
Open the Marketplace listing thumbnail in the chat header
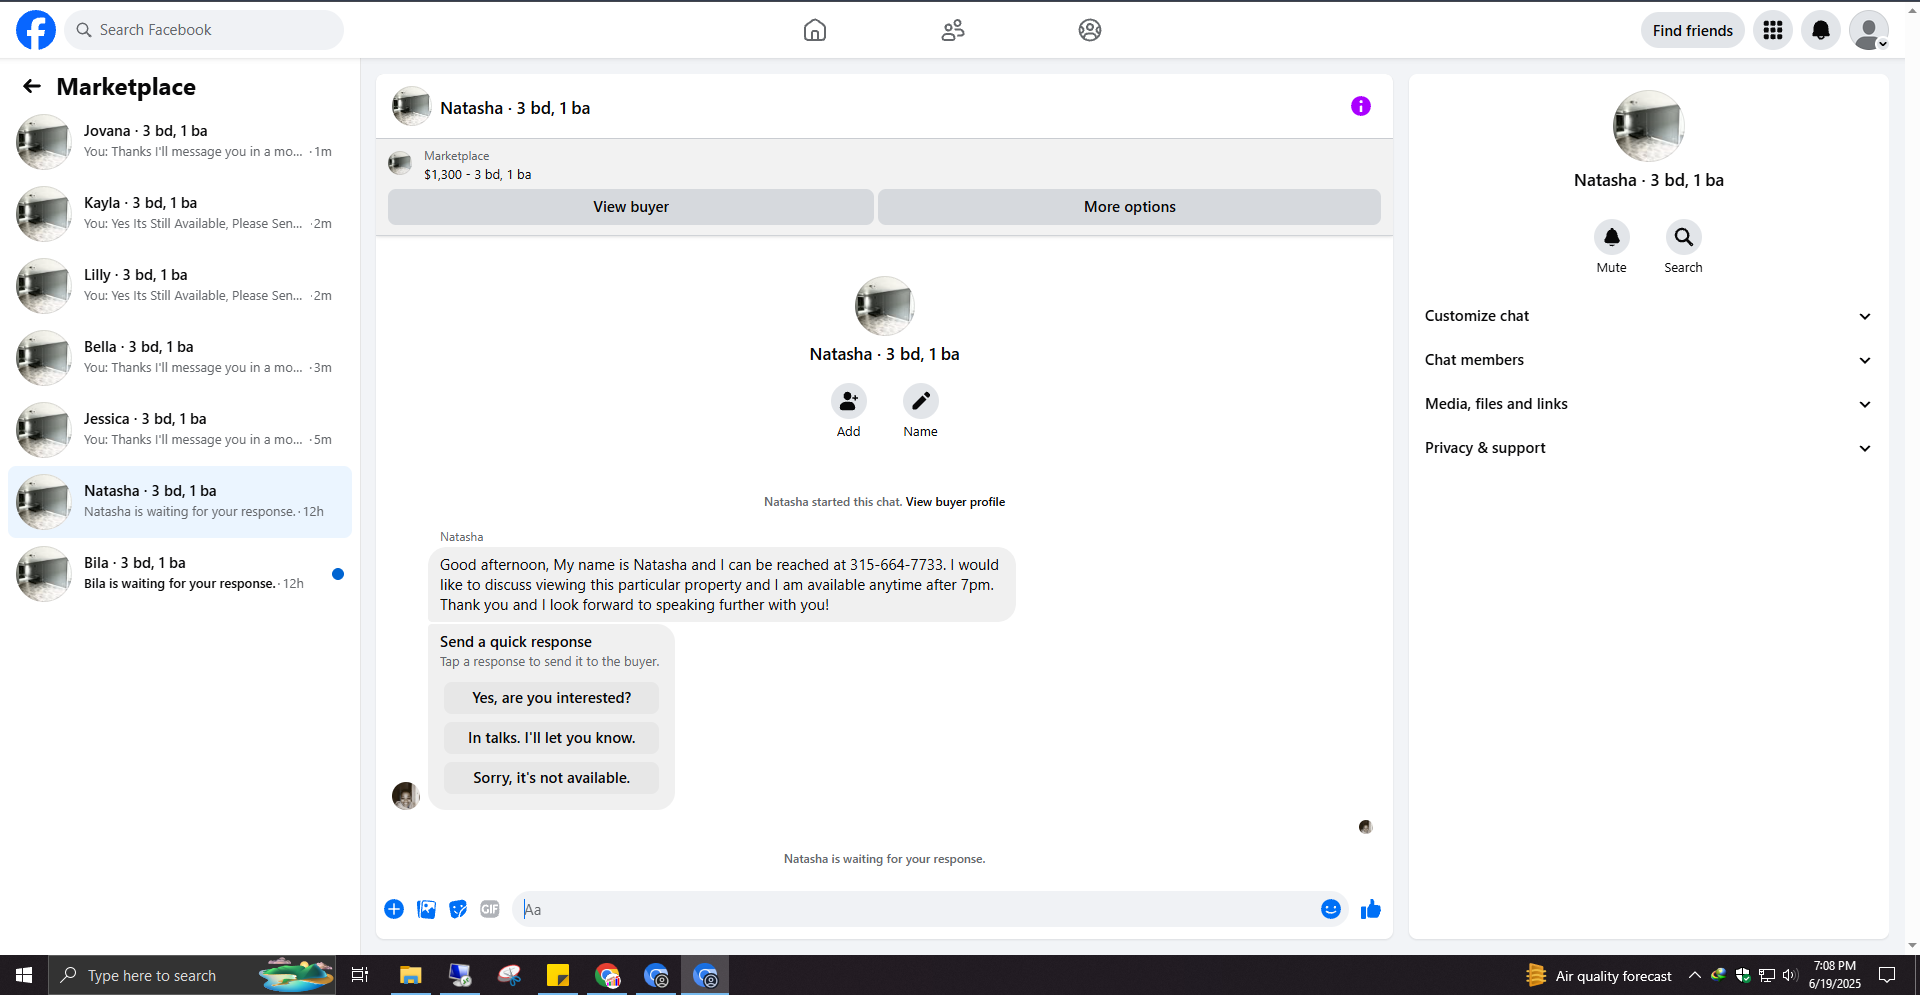(400, 164)
